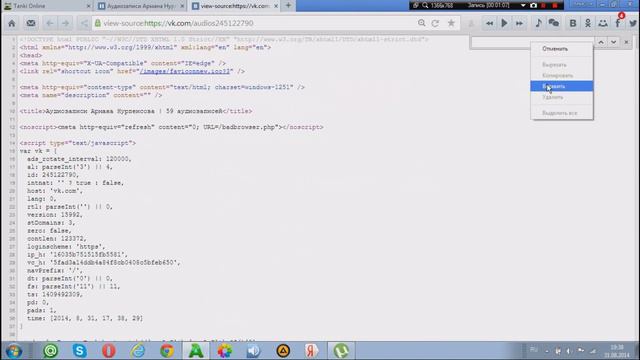This screenshot has width=640, height=360.
Task: Open Opera from the taskbar
Action: coord(109,351)
